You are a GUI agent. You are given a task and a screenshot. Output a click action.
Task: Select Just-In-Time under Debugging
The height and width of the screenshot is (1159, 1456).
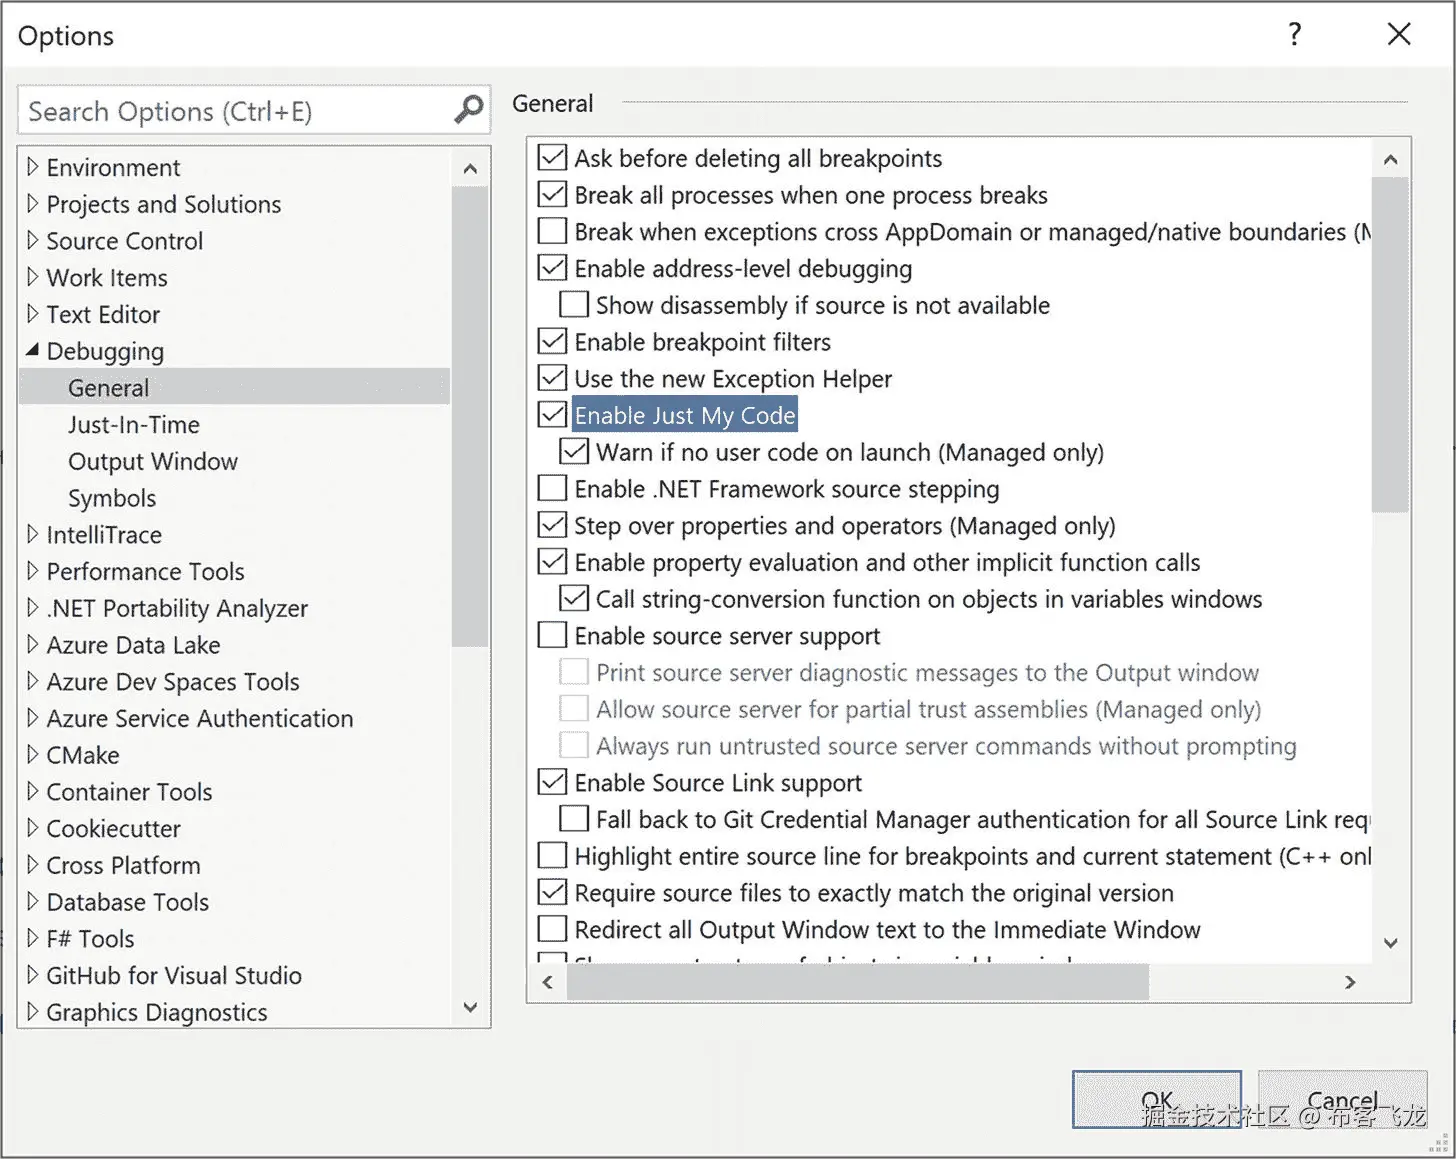(134, 425)
